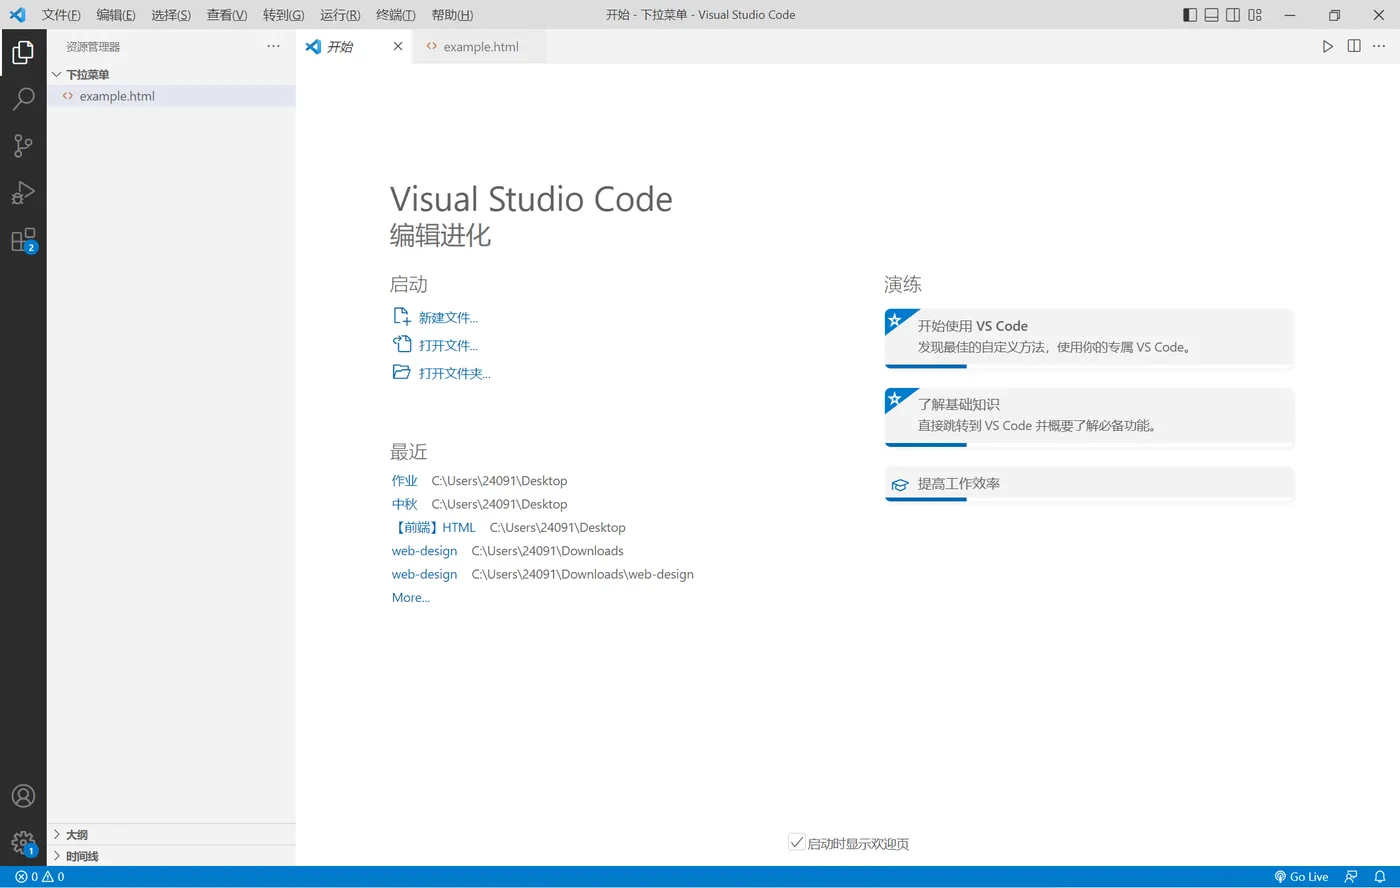1400x888 pixels.
Task: Close the 开始 welcome tab
Action: (398, 47)
